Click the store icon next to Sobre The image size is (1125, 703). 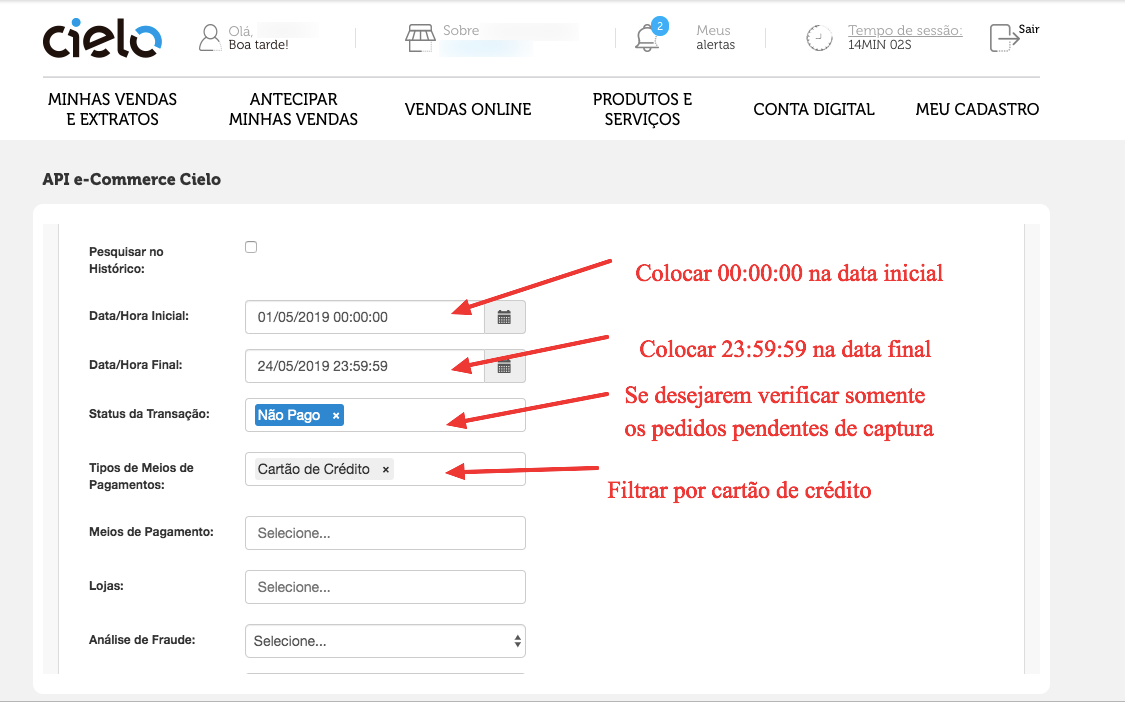(x=420, y=38)
